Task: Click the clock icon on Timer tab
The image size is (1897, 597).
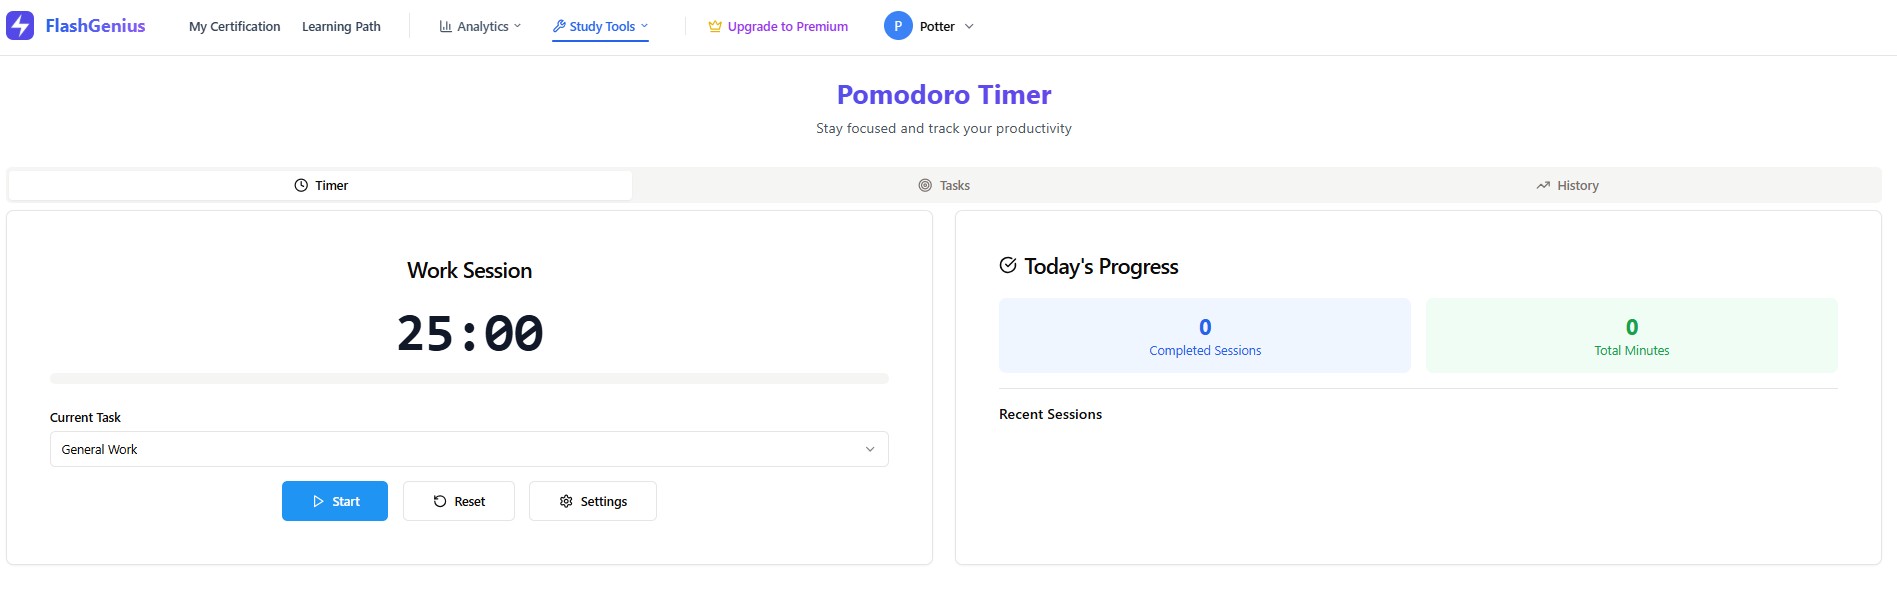Action: coord(301,185)
